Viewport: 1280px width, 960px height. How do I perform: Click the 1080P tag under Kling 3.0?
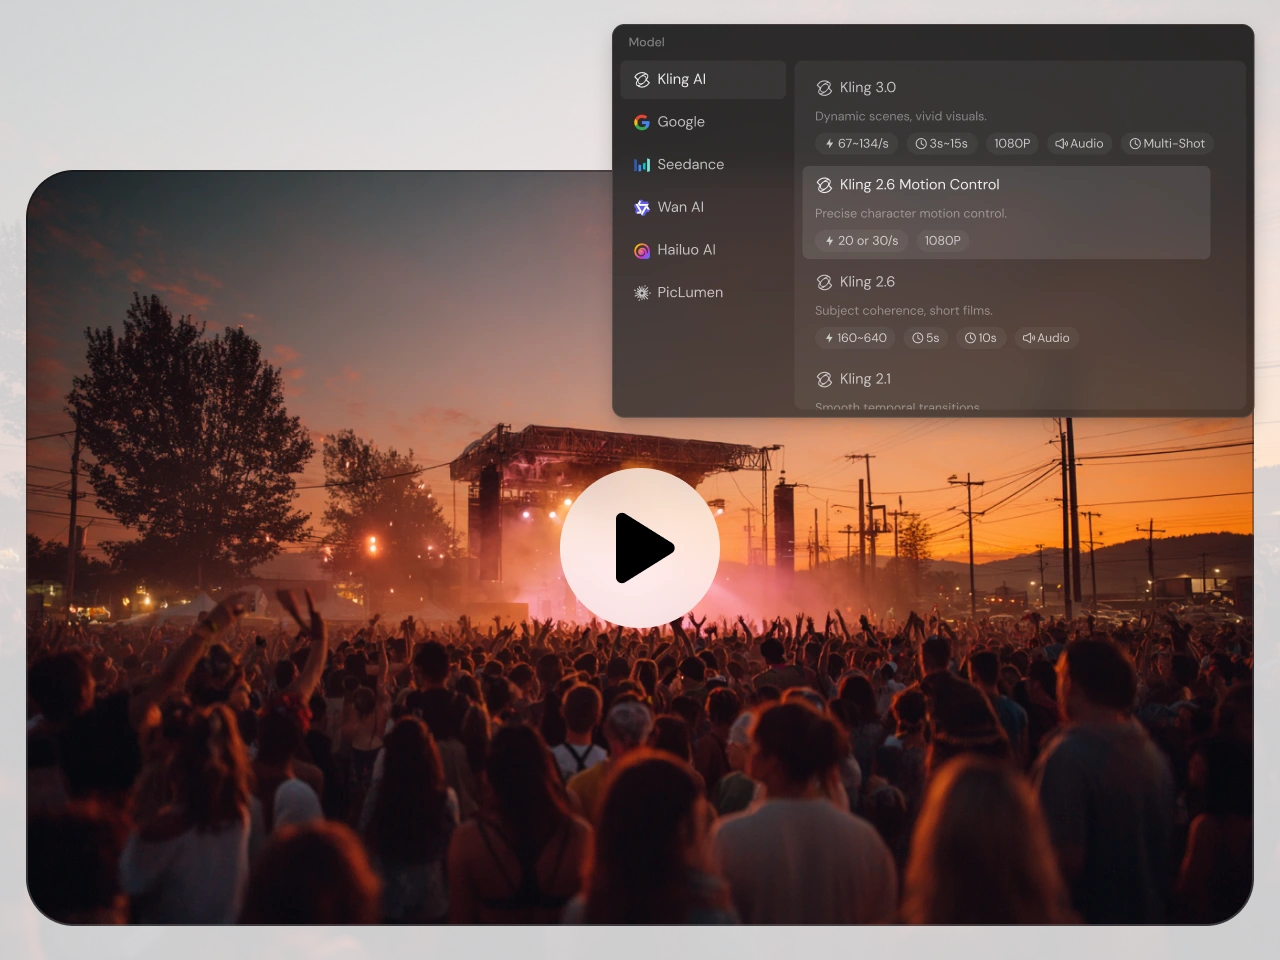pos(1012,144)
